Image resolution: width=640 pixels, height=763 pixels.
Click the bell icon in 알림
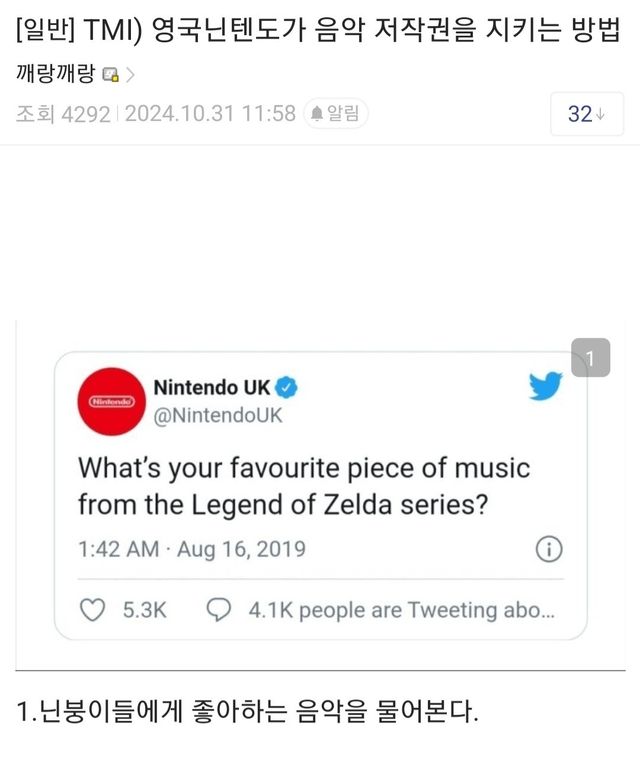coord(316,114)
